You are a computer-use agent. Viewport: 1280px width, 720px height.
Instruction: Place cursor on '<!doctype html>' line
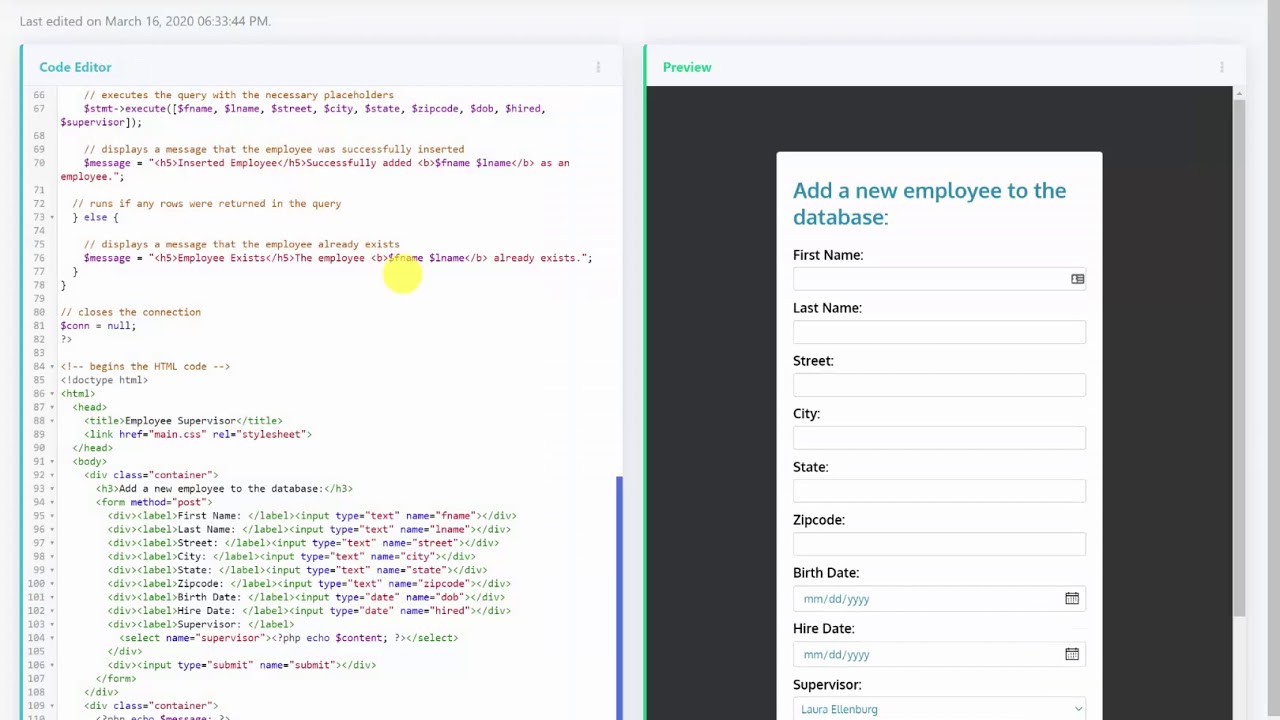click(x=104, y=380)
